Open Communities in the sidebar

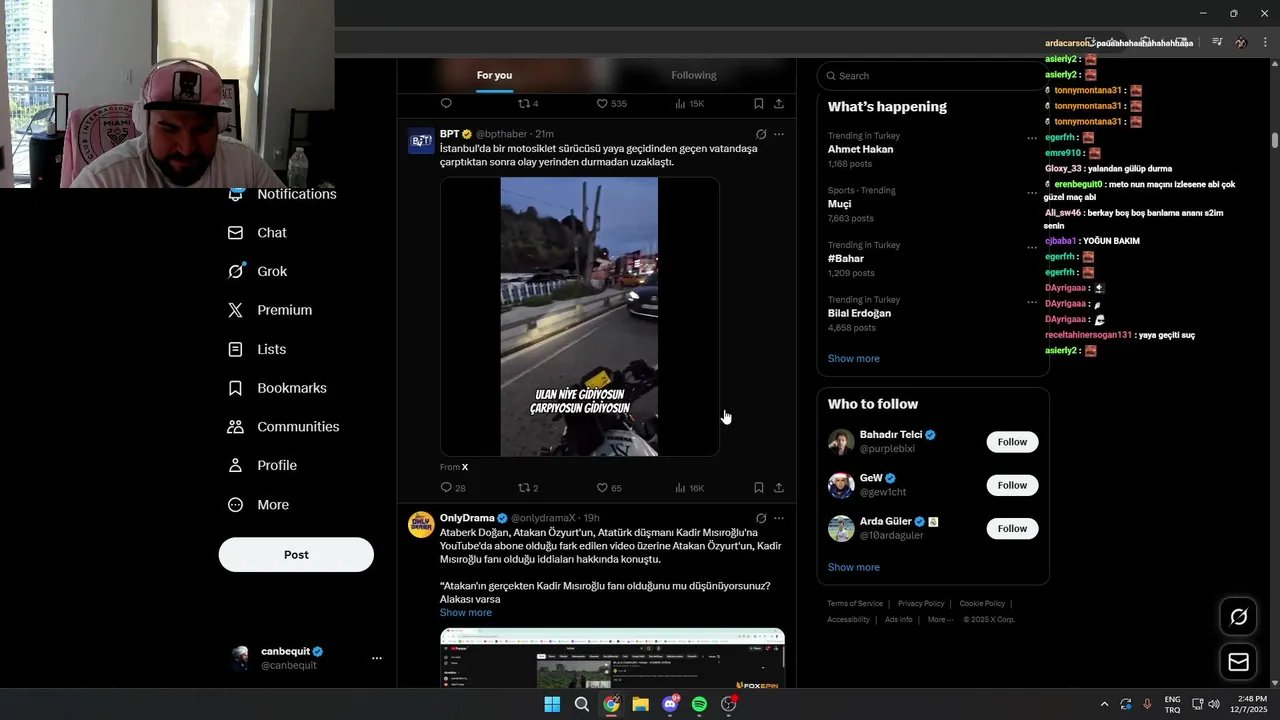point(283,427)
